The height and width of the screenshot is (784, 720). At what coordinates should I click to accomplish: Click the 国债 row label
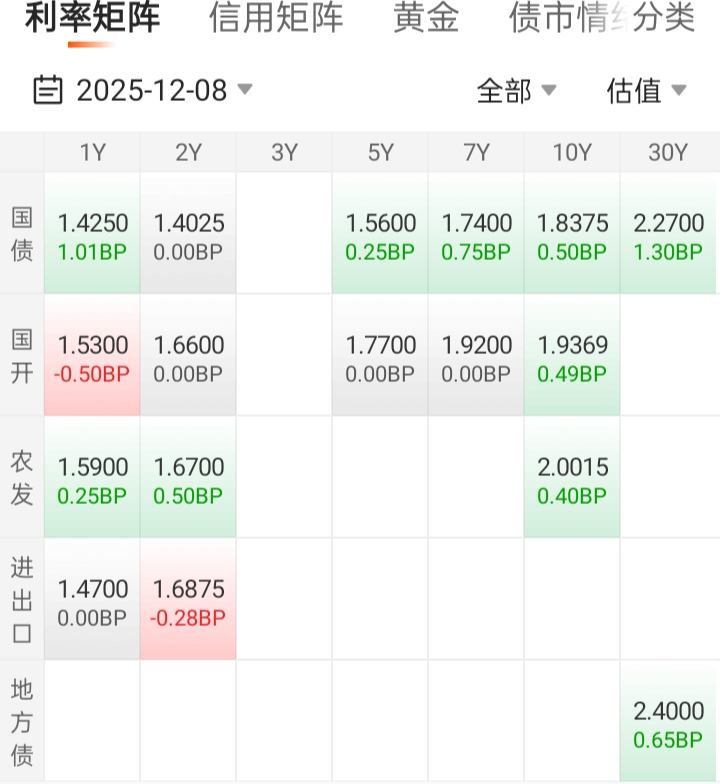(22, 235)
